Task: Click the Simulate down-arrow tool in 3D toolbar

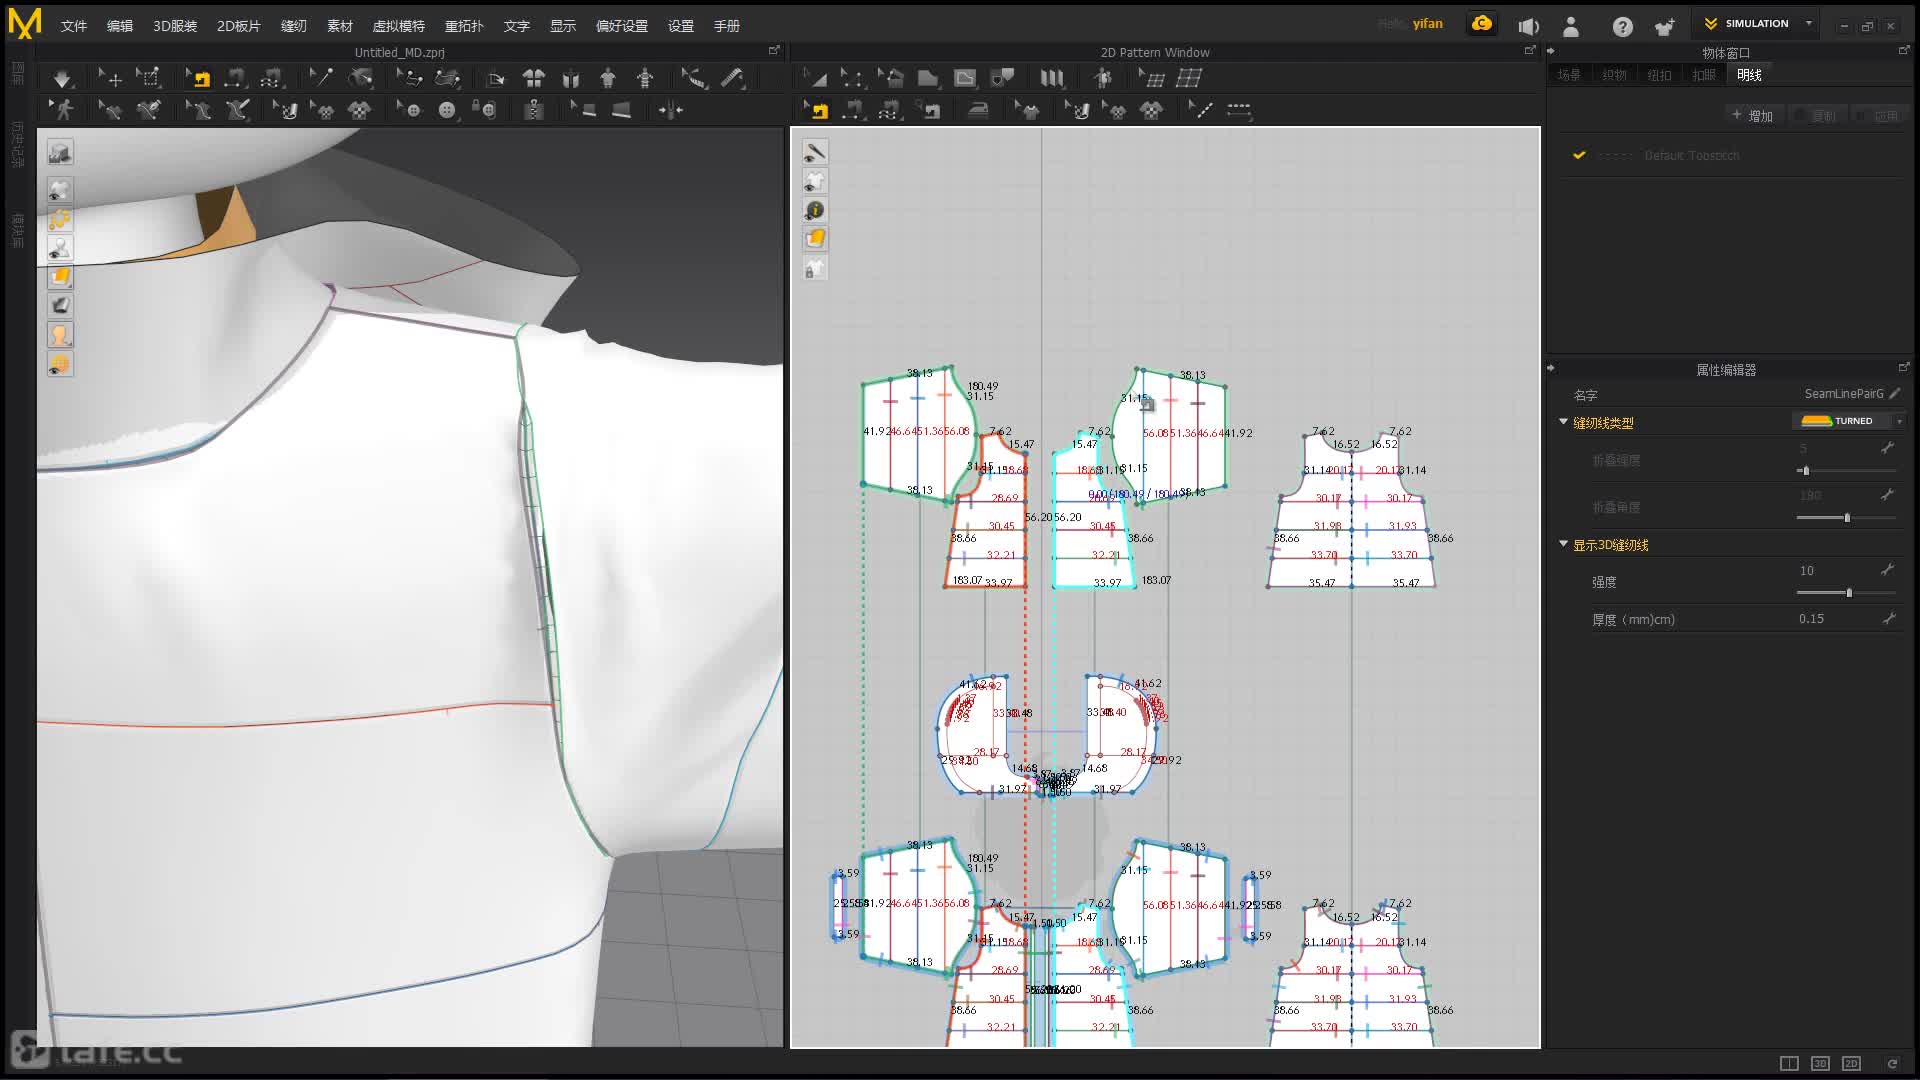Action: tap(62, 78)
